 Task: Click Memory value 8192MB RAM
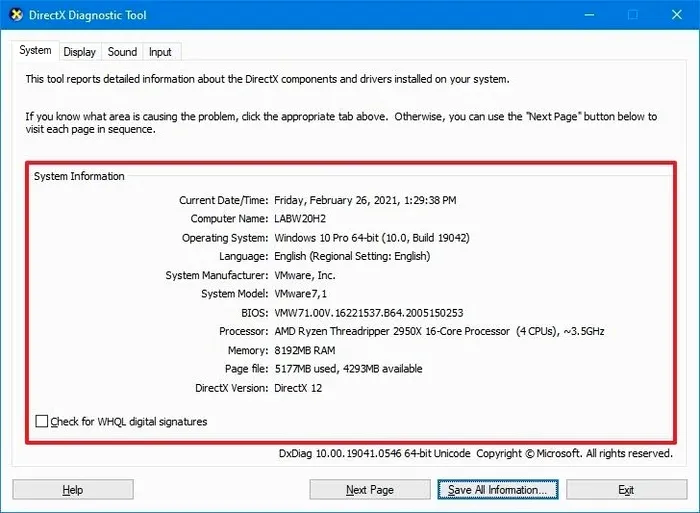305,350
